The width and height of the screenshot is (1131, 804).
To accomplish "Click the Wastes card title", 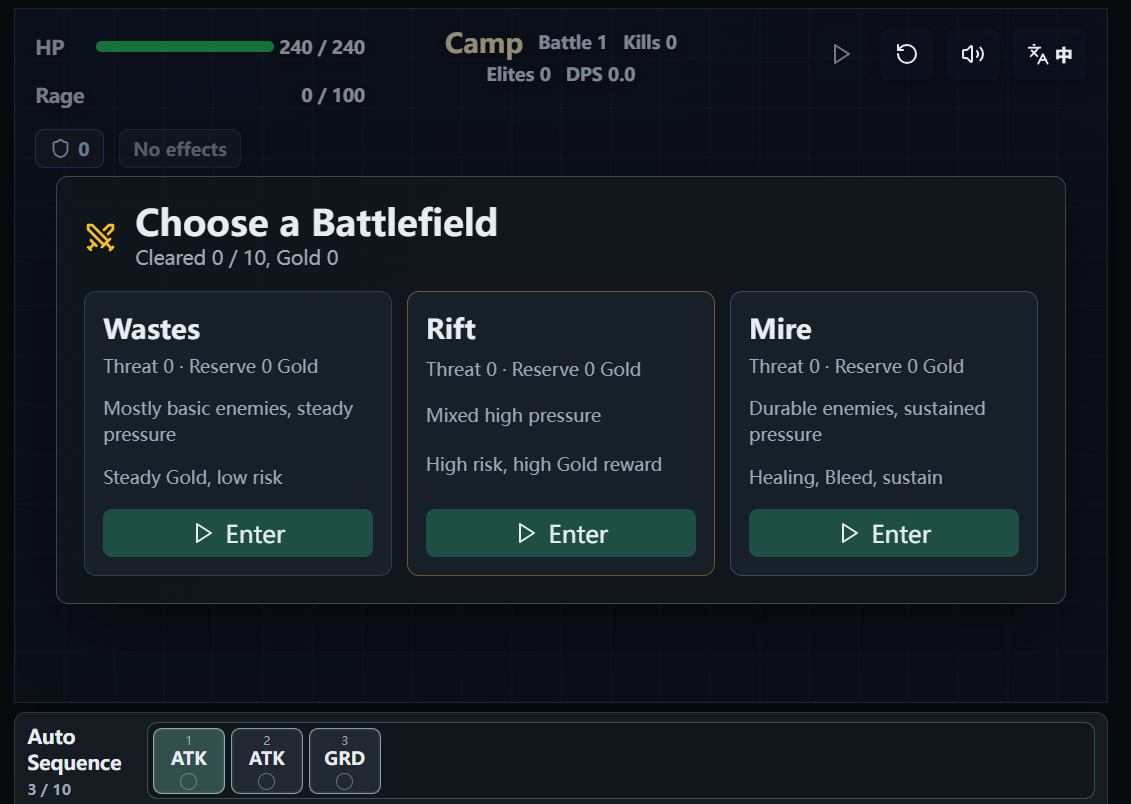I will click(x=151, y=329).
